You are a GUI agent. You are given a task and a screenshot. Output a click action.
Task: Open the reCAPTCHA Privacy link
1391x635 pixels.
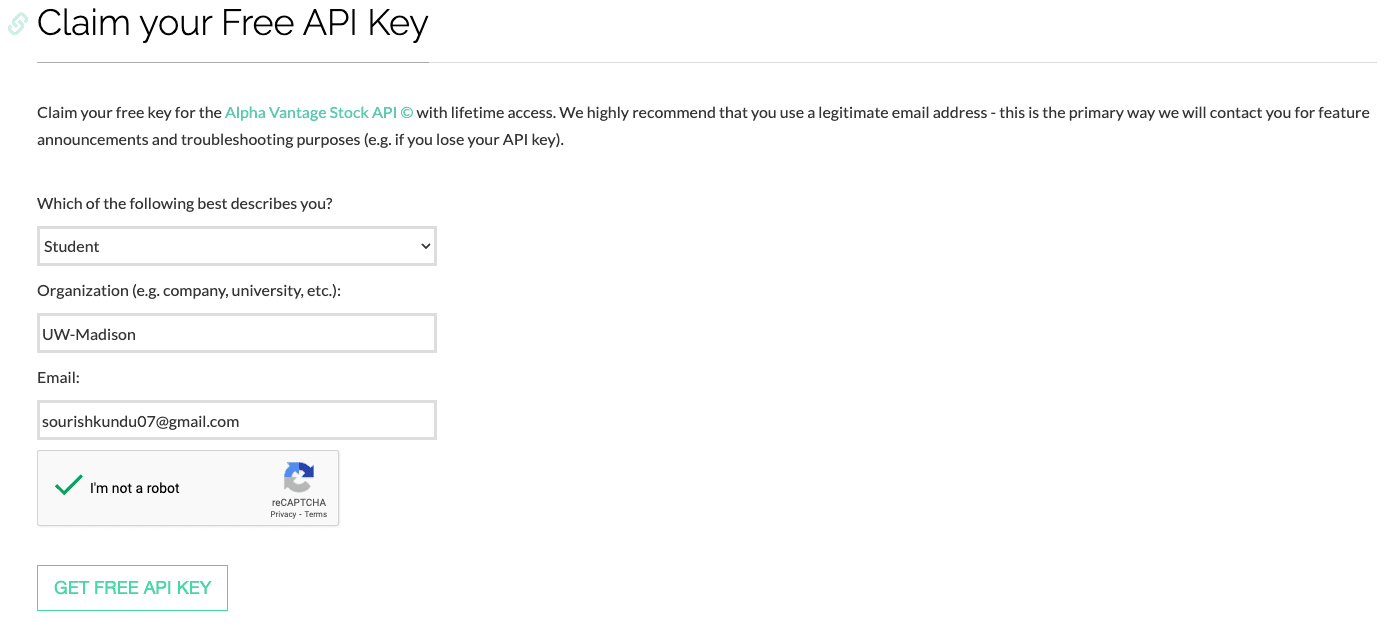pyautogui.click(x=283, y=514)
